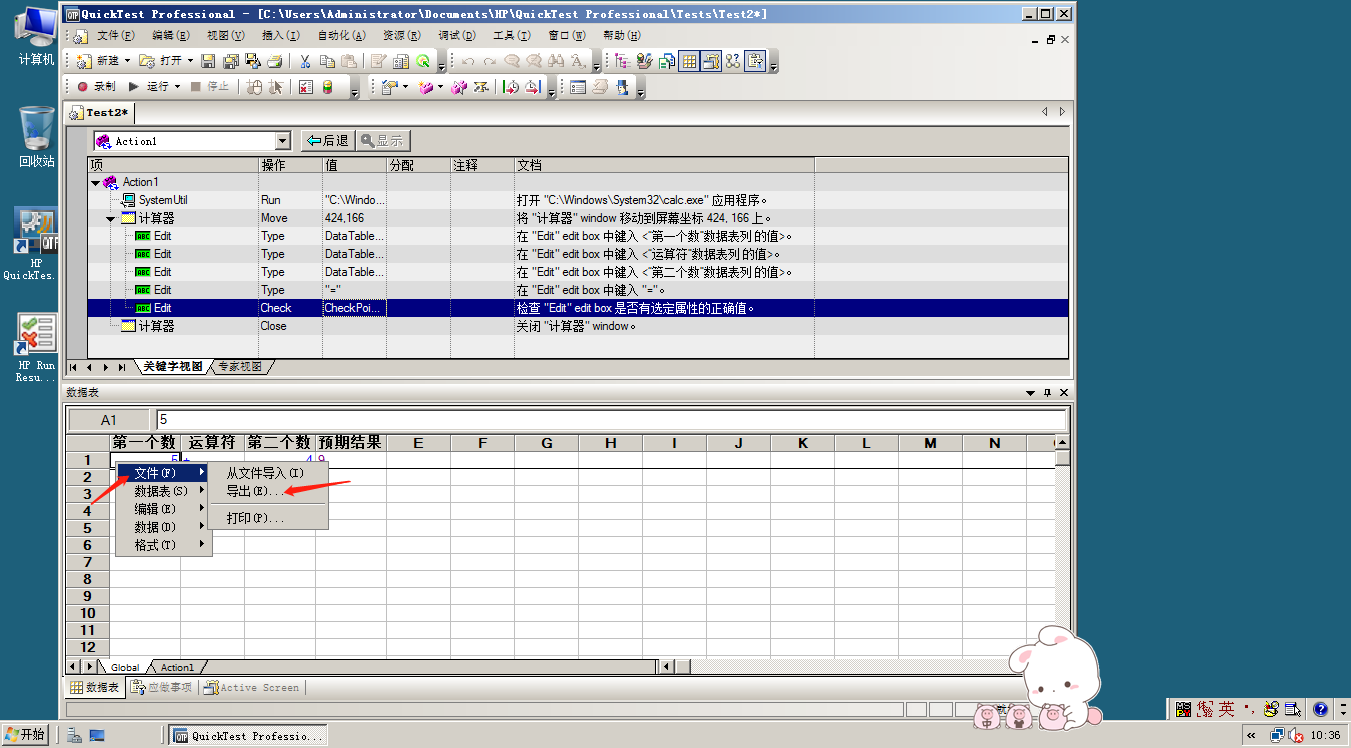
Task: Open the 新建 dropdown arrow
Action: [x=127, y=61]
